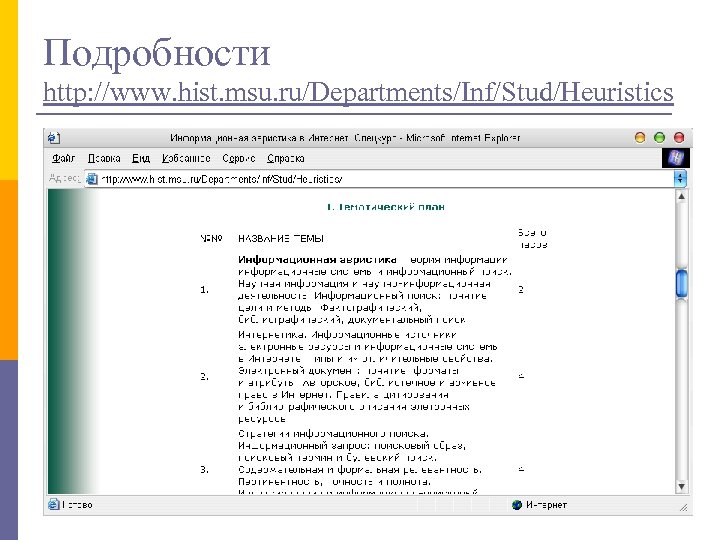Click row number 1. in the table

pos(204,289)
